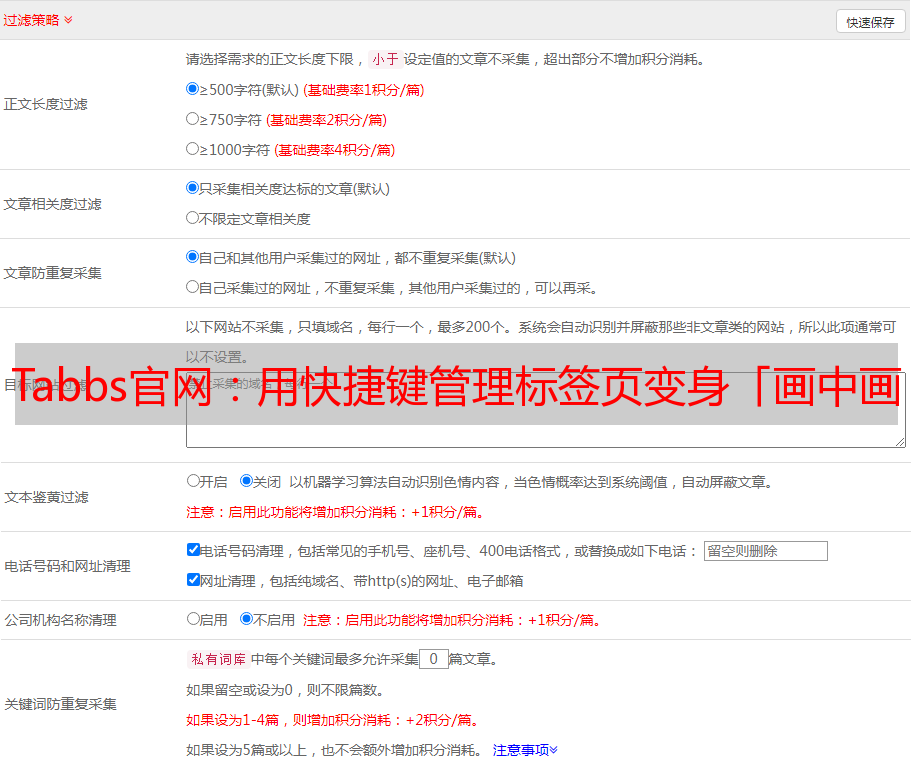Viewport: 912px width, 768px height.
Task: Select 只采集相关度达标的文章 option
Action: pyautogui.click(x=193, y=188)
